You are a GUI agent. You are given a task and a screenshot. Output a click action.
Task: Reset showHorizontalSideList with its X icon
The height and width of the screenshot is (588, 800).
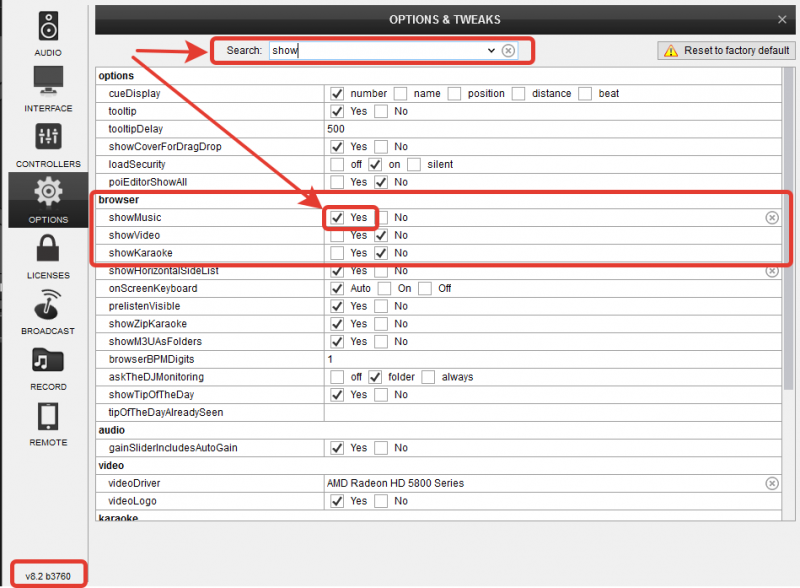tap(772, 271)
